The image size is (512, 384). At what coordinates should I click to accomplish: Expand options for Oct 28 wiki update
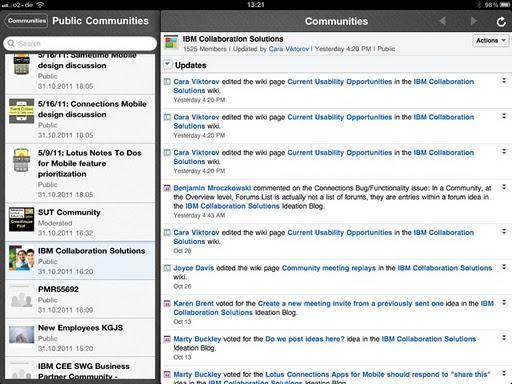(504, 232)
